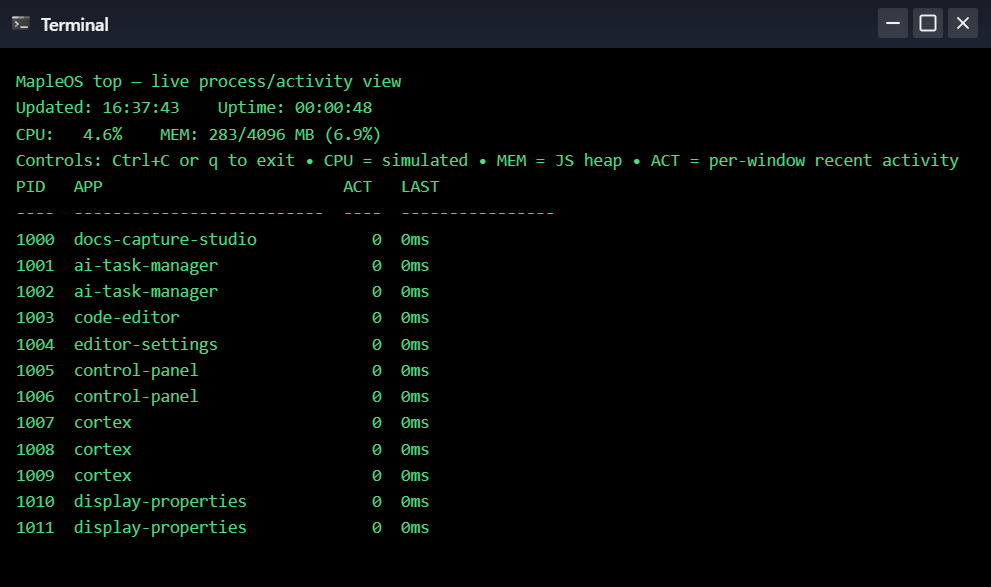Click PID 1011 display-properties row
Screen dimensions: 991x587
(222, 528)
